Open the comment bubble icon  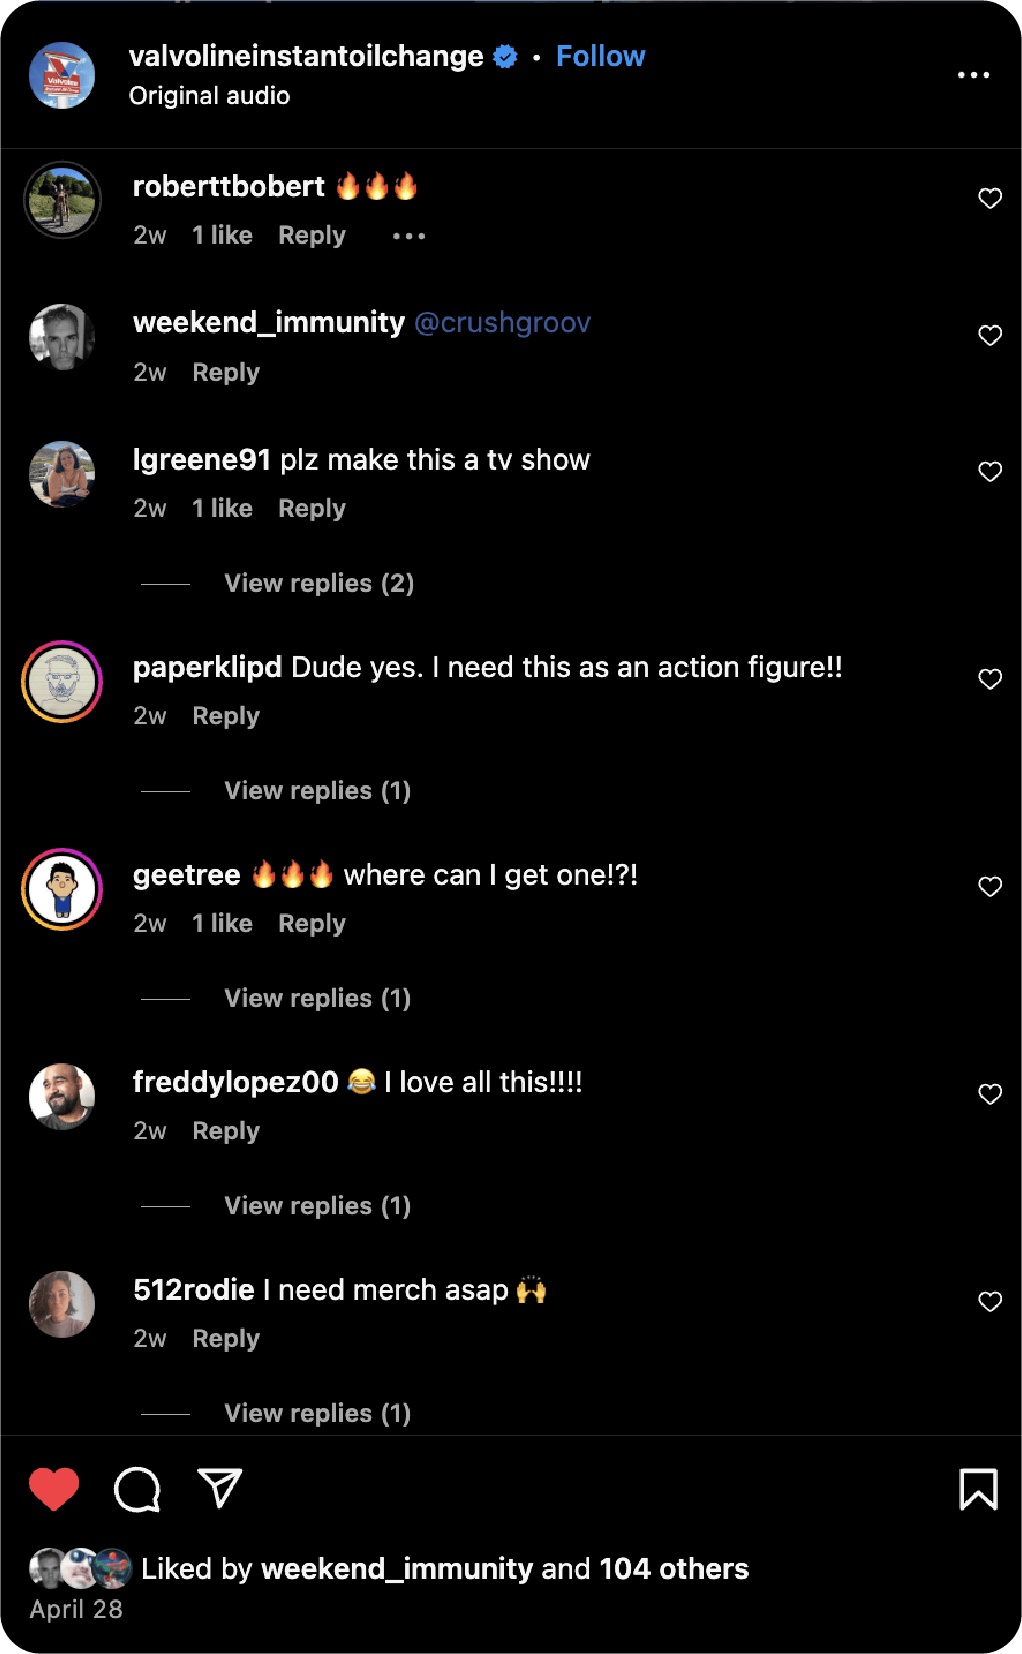click(137, 1489)
